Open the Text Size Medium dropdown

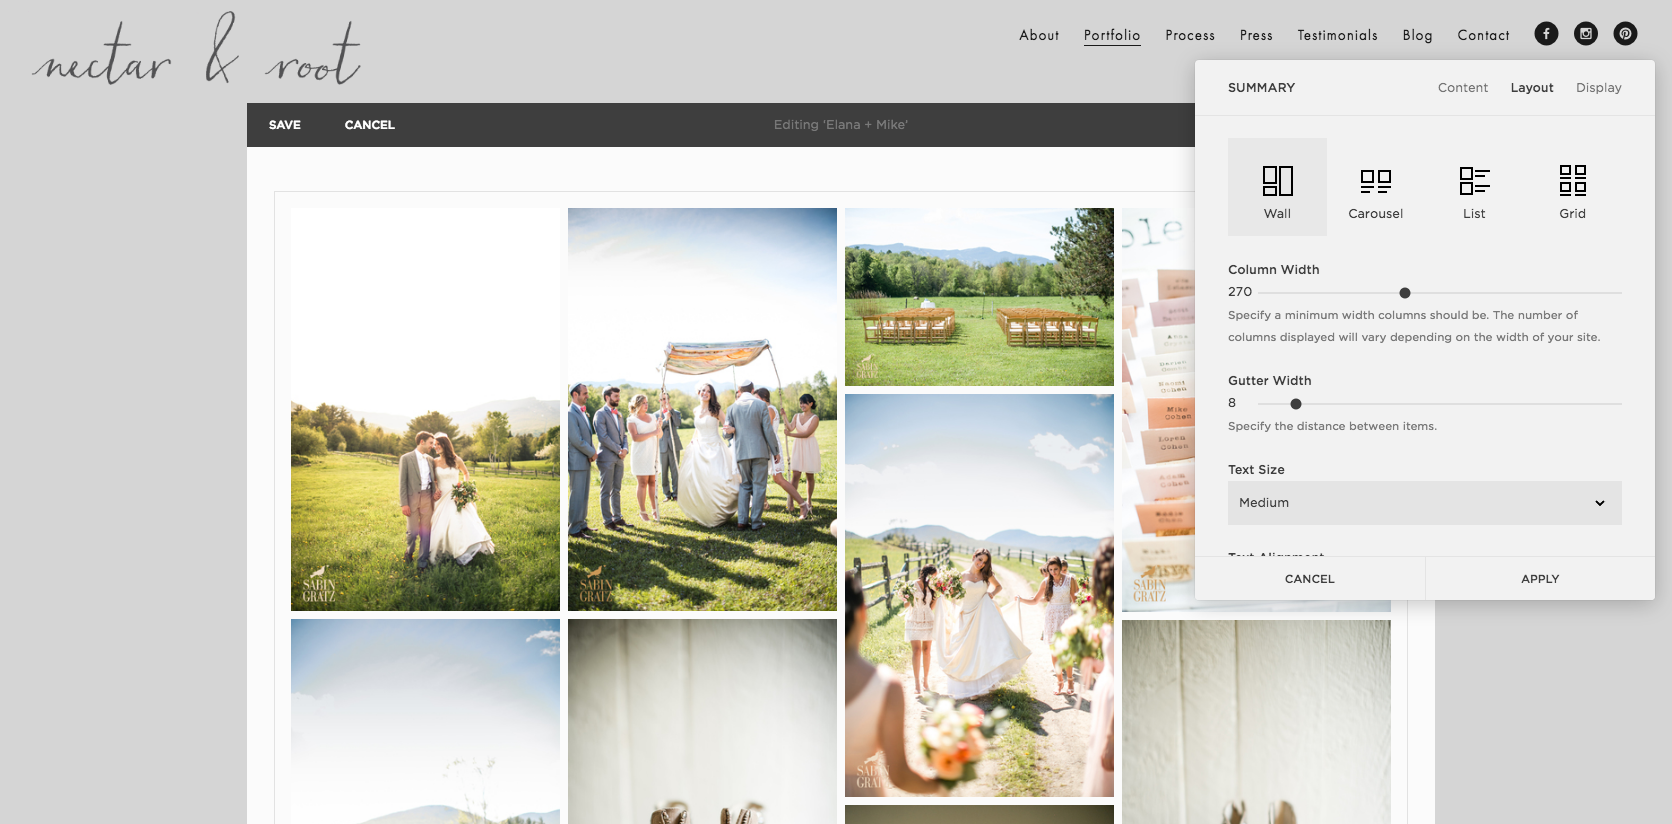tap(1424, 503)
